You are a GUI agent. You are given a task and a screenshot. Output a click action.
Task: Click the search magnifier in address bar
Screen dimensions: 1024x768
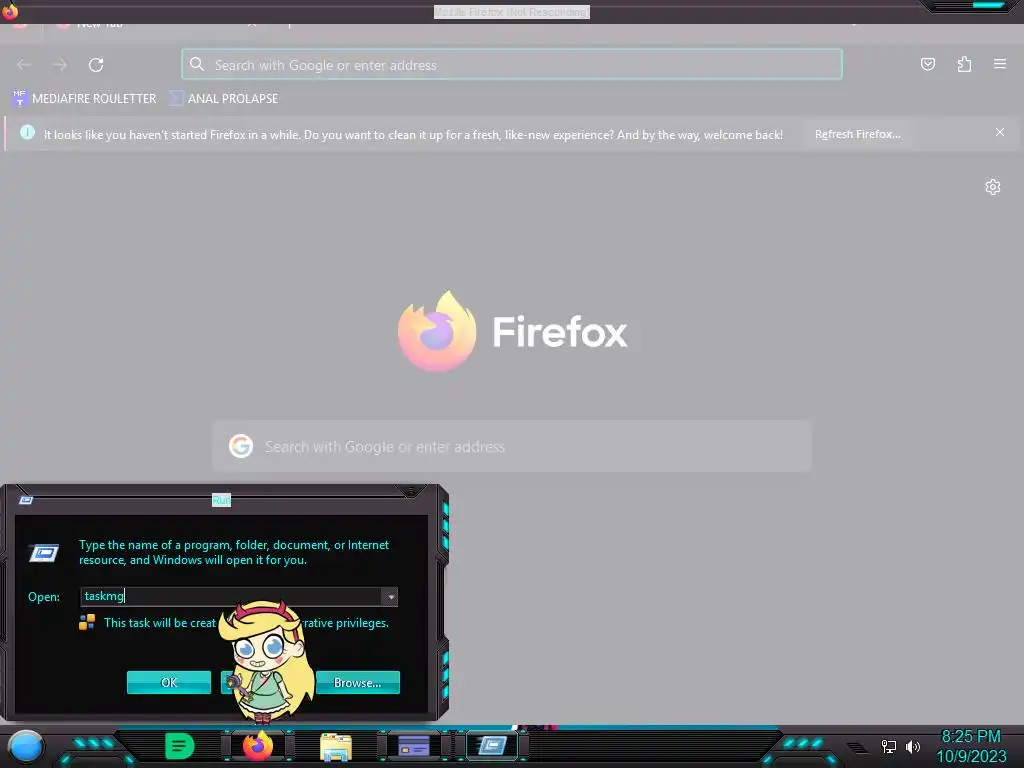coord(197,64)
